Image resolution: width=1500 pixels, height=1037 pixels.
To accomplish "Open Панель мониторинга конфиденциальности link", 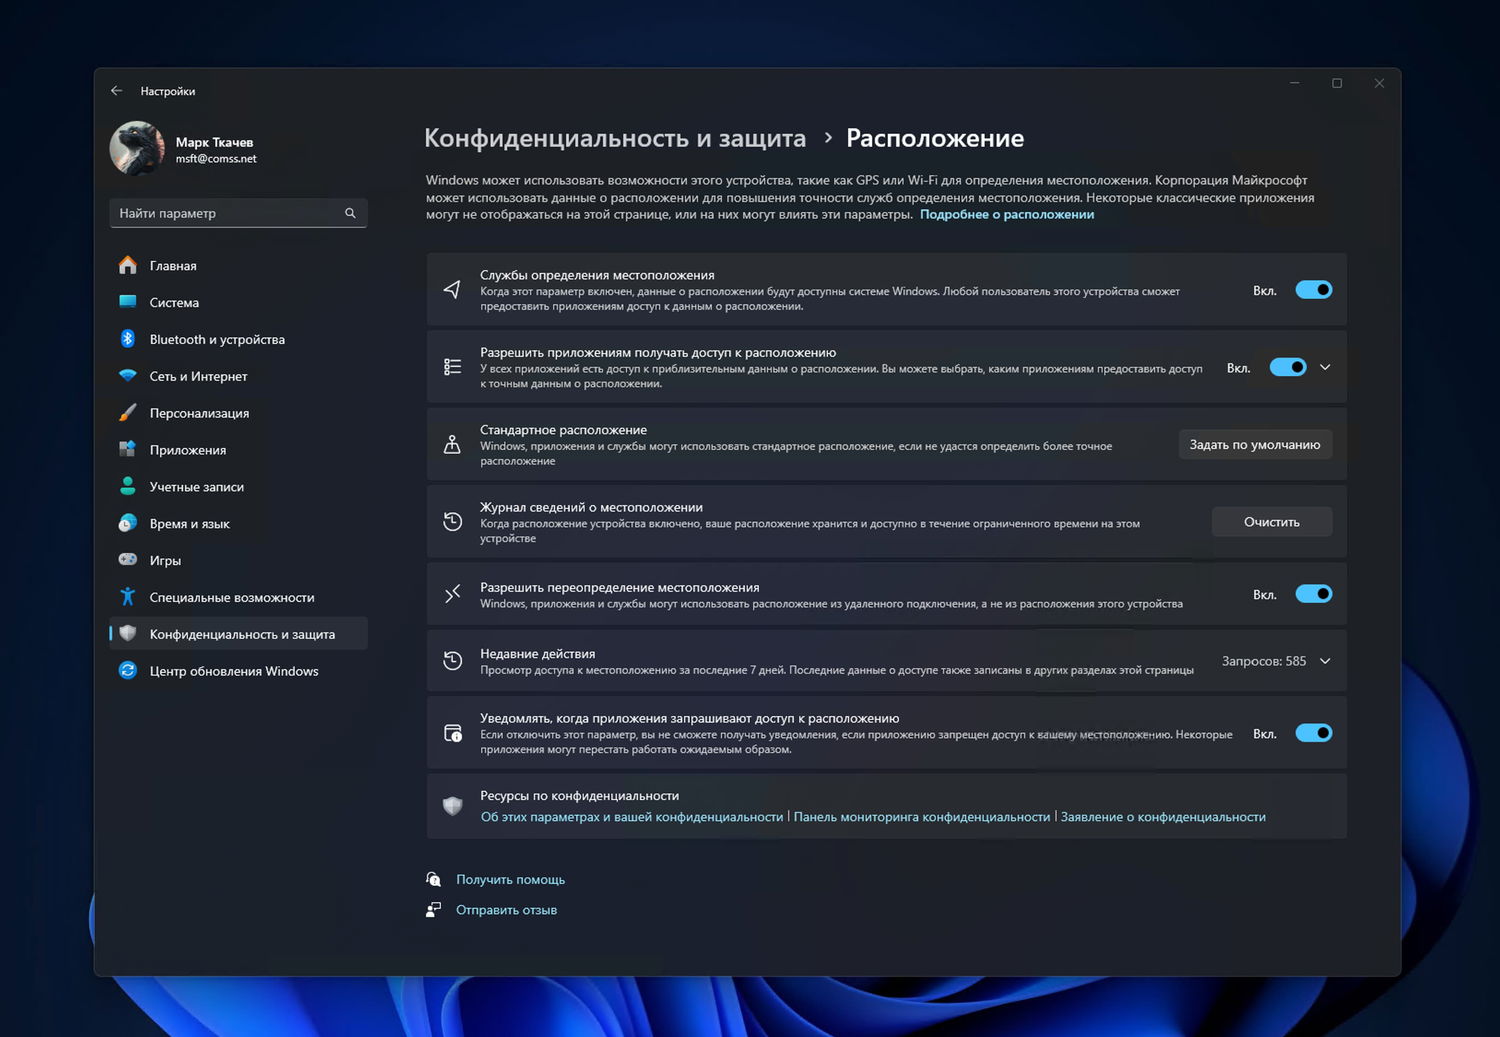I will (922, 817).
